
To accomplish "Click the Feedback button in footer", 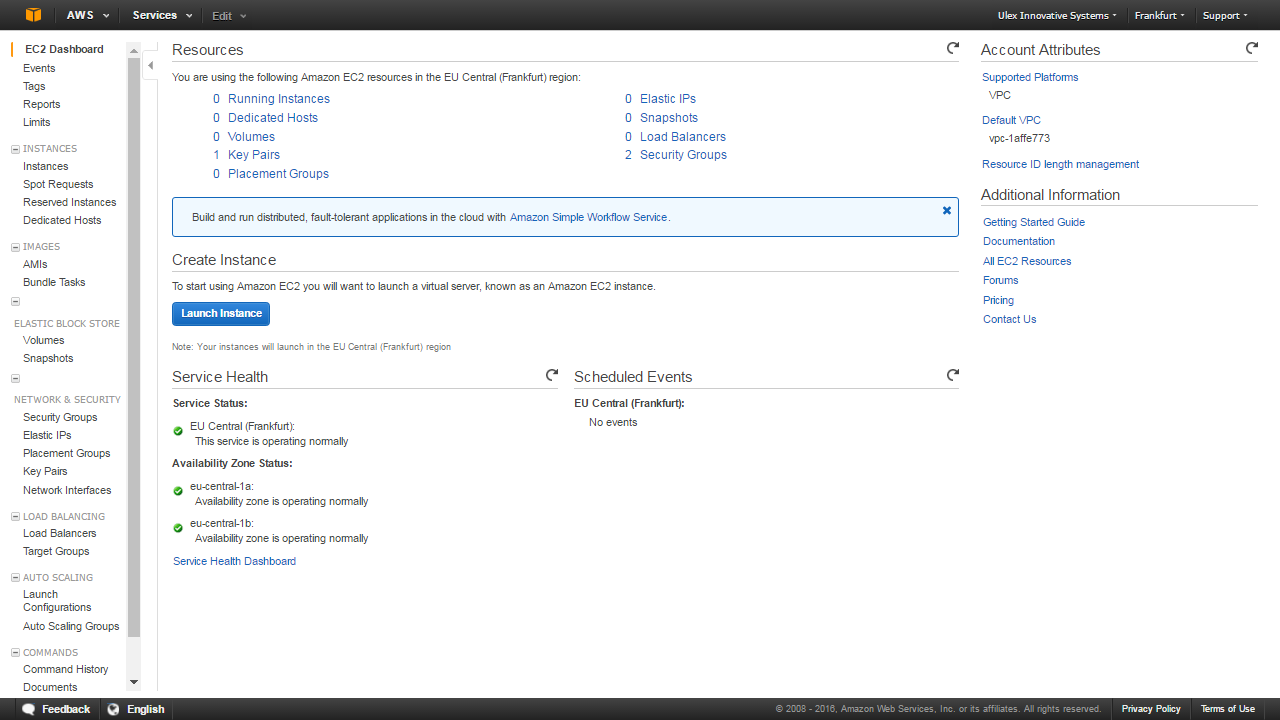I will pos(56,709).
